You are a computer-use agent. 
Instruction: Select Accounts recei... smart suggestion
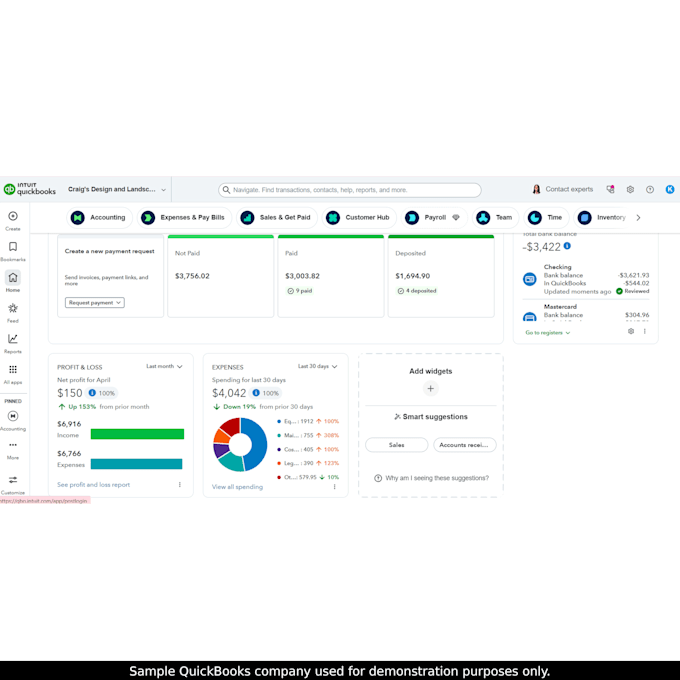464,445
